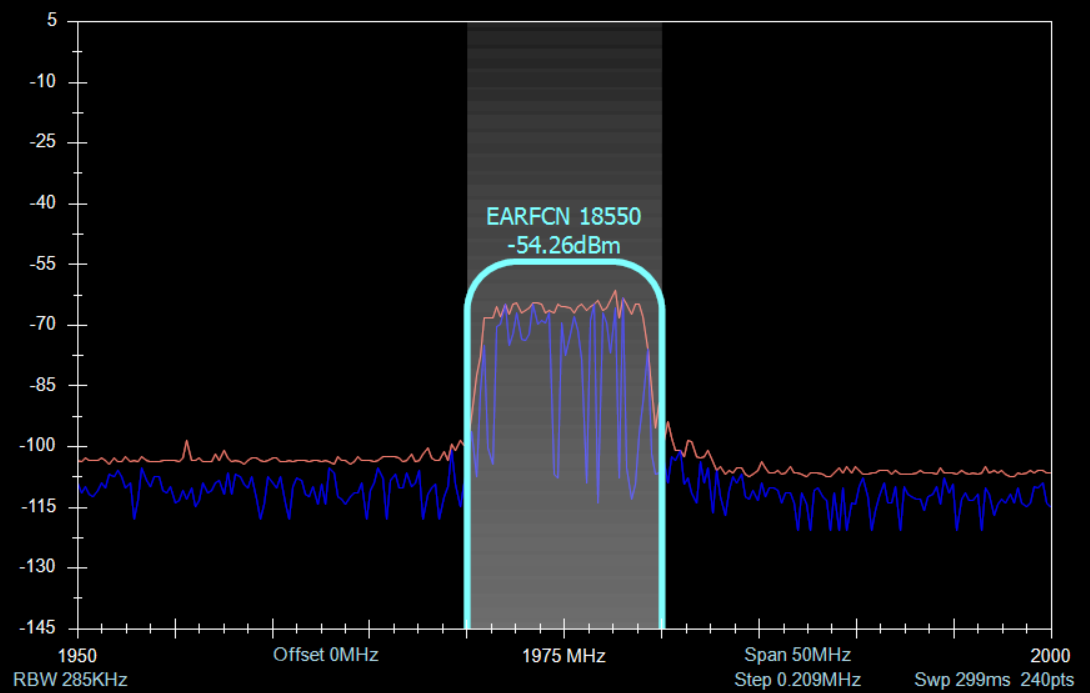
Task: Click the 240pts sweep points value
Action: (x=1047, y=680)
